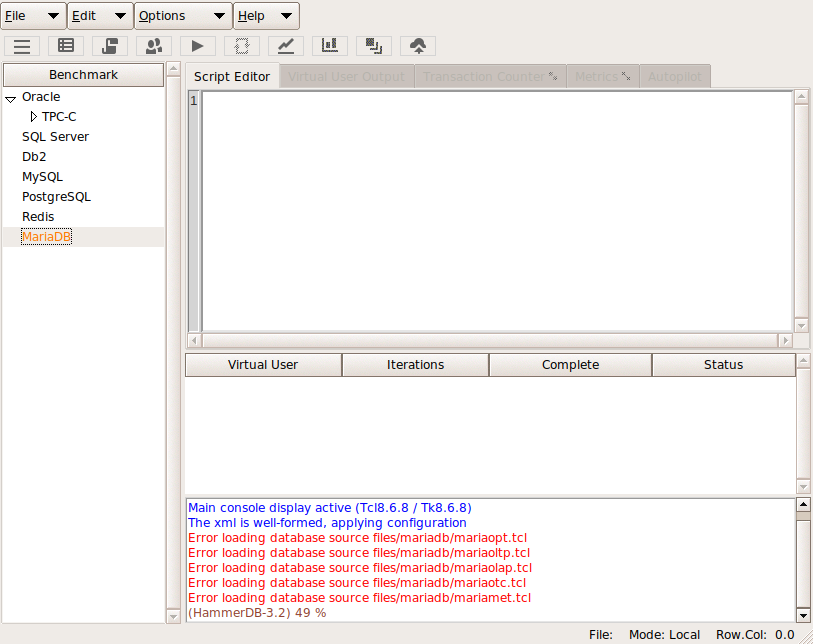Screen dimensions: 813x644
Task: Select Oracle in the benchmark tree
Action: (41, 97)
